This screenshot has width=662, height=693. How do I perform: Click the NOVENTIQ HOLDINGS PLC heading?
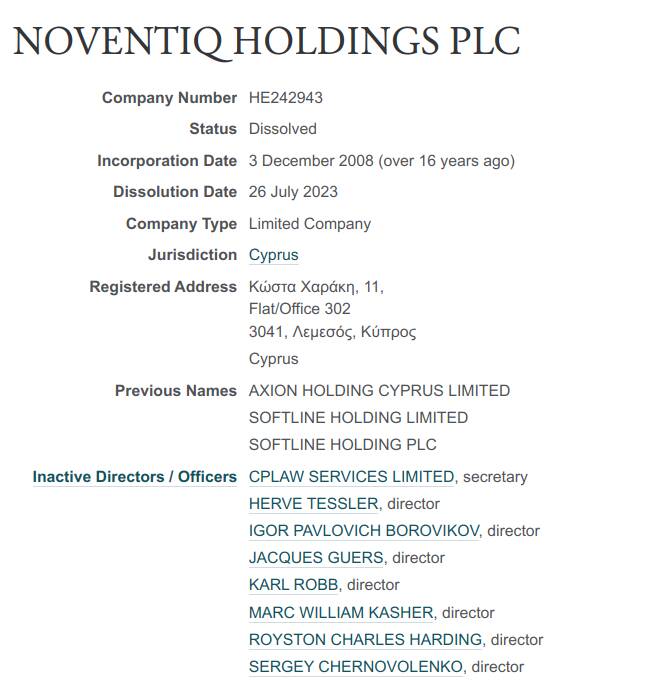click(266, 41)
